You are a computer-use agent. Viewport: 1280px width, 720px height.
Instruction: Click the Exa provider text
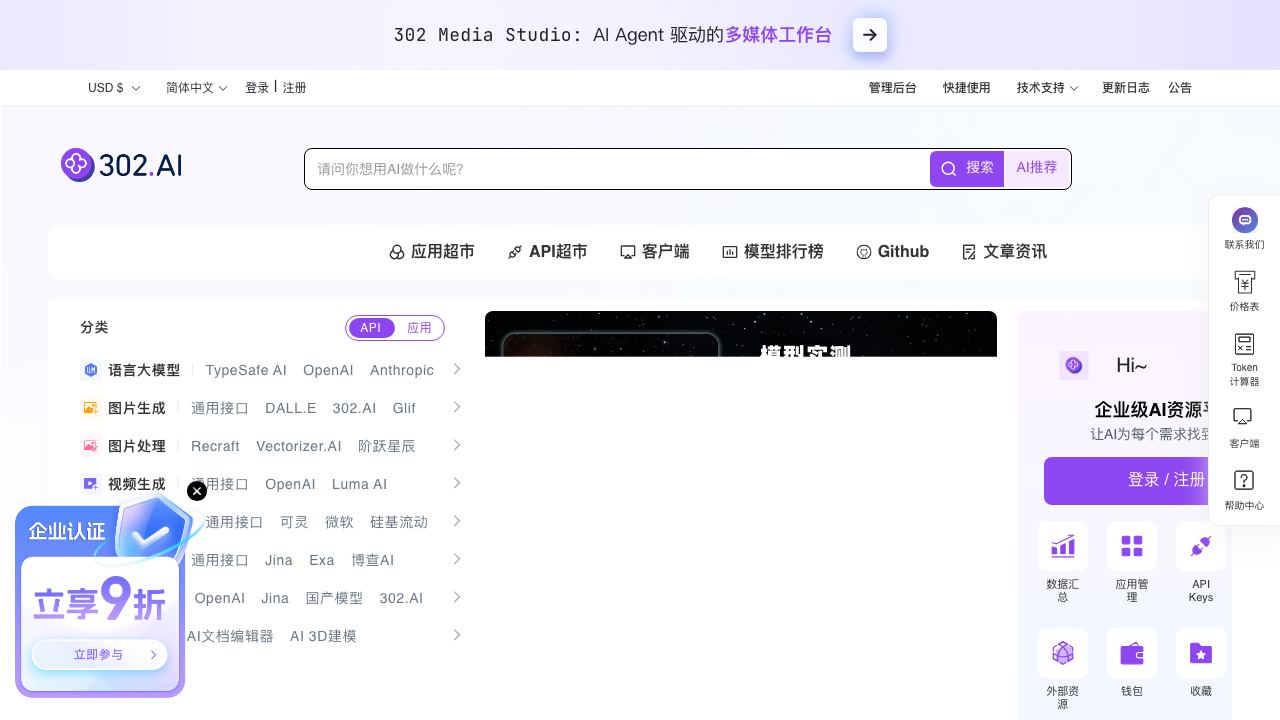click(x=322, y=560)
